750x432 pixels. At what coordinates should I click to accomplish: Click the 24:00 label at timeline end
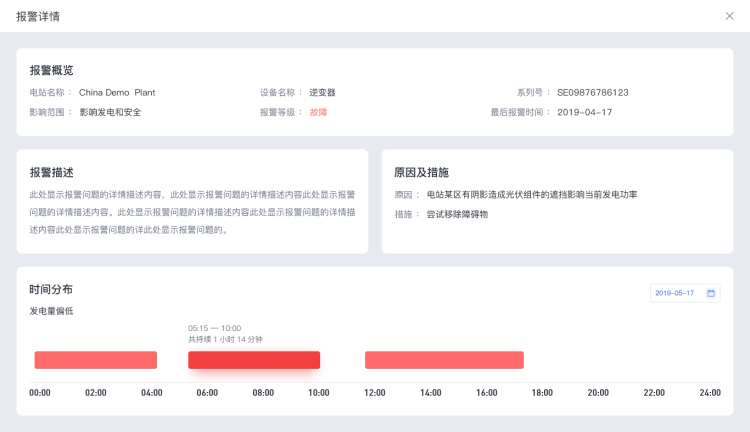pos(709,393)
